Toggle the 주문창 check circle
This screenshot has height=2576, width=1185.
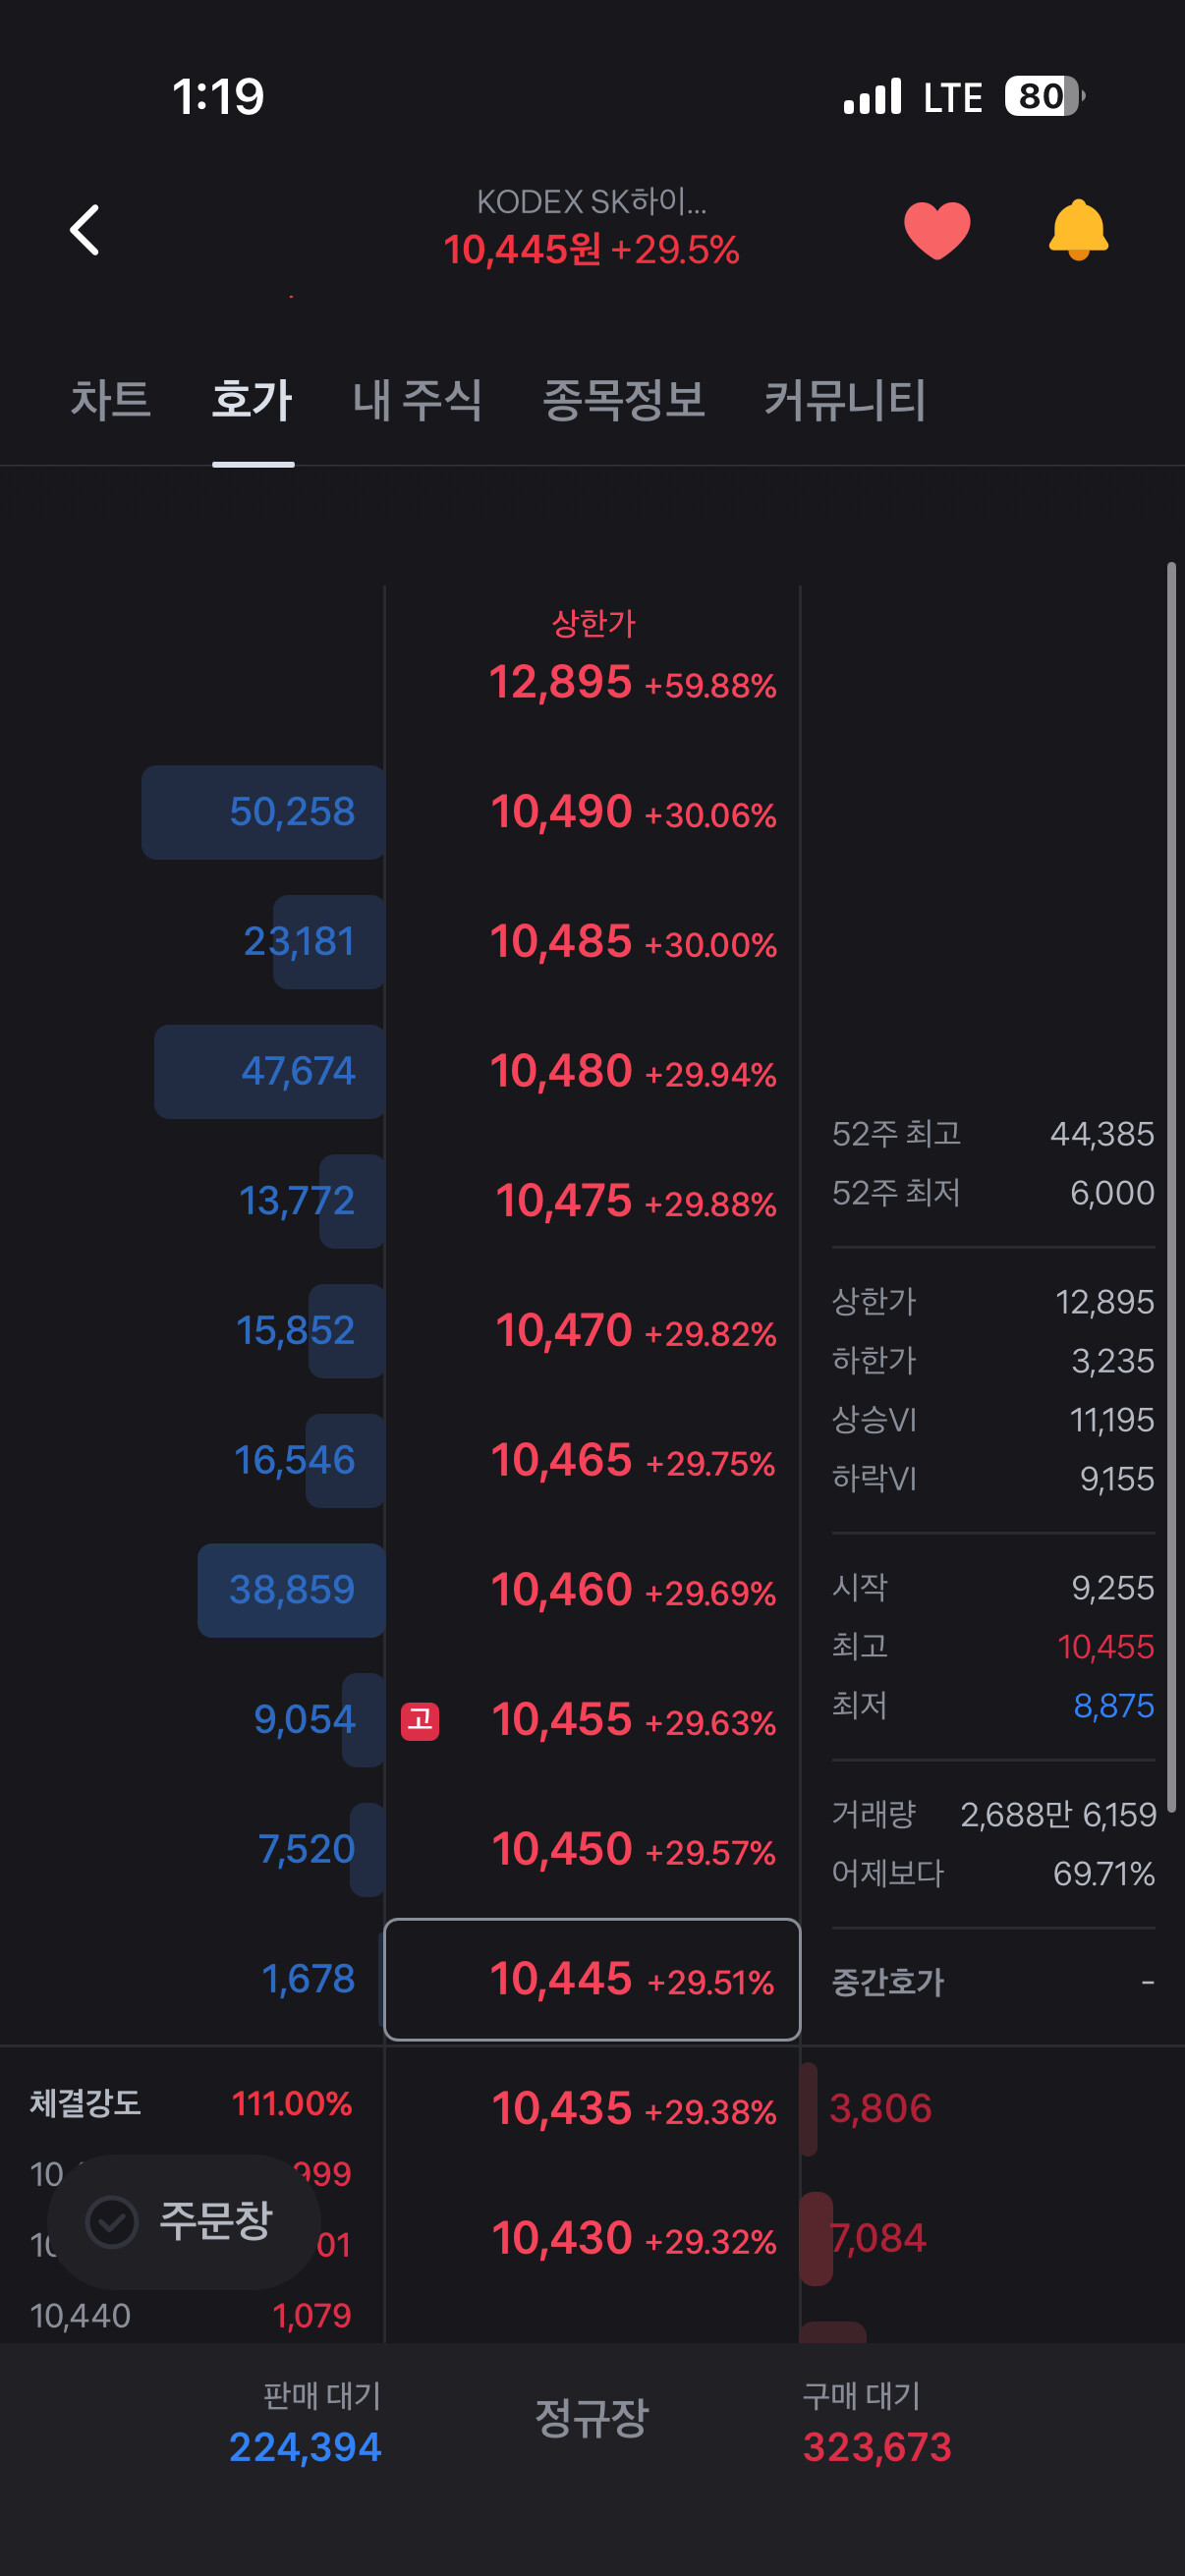(x=111, y=2222)
